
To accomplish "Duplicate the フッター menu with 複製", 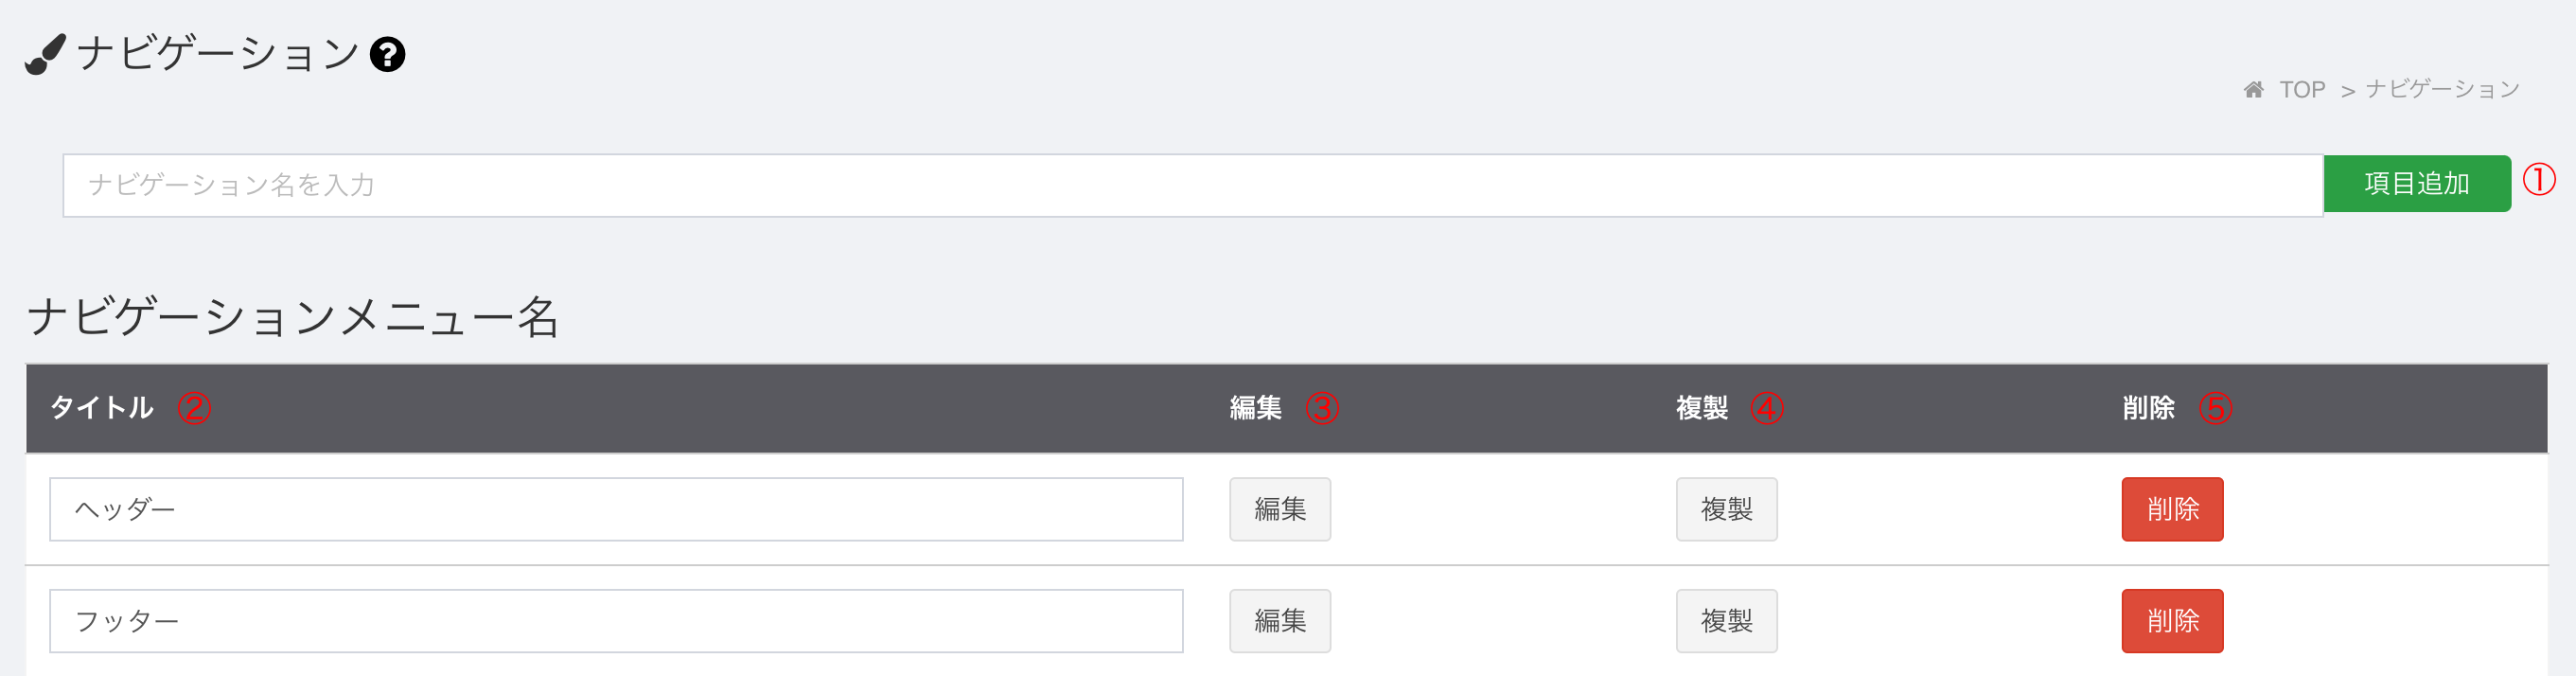I will [x=1726, y=621].
